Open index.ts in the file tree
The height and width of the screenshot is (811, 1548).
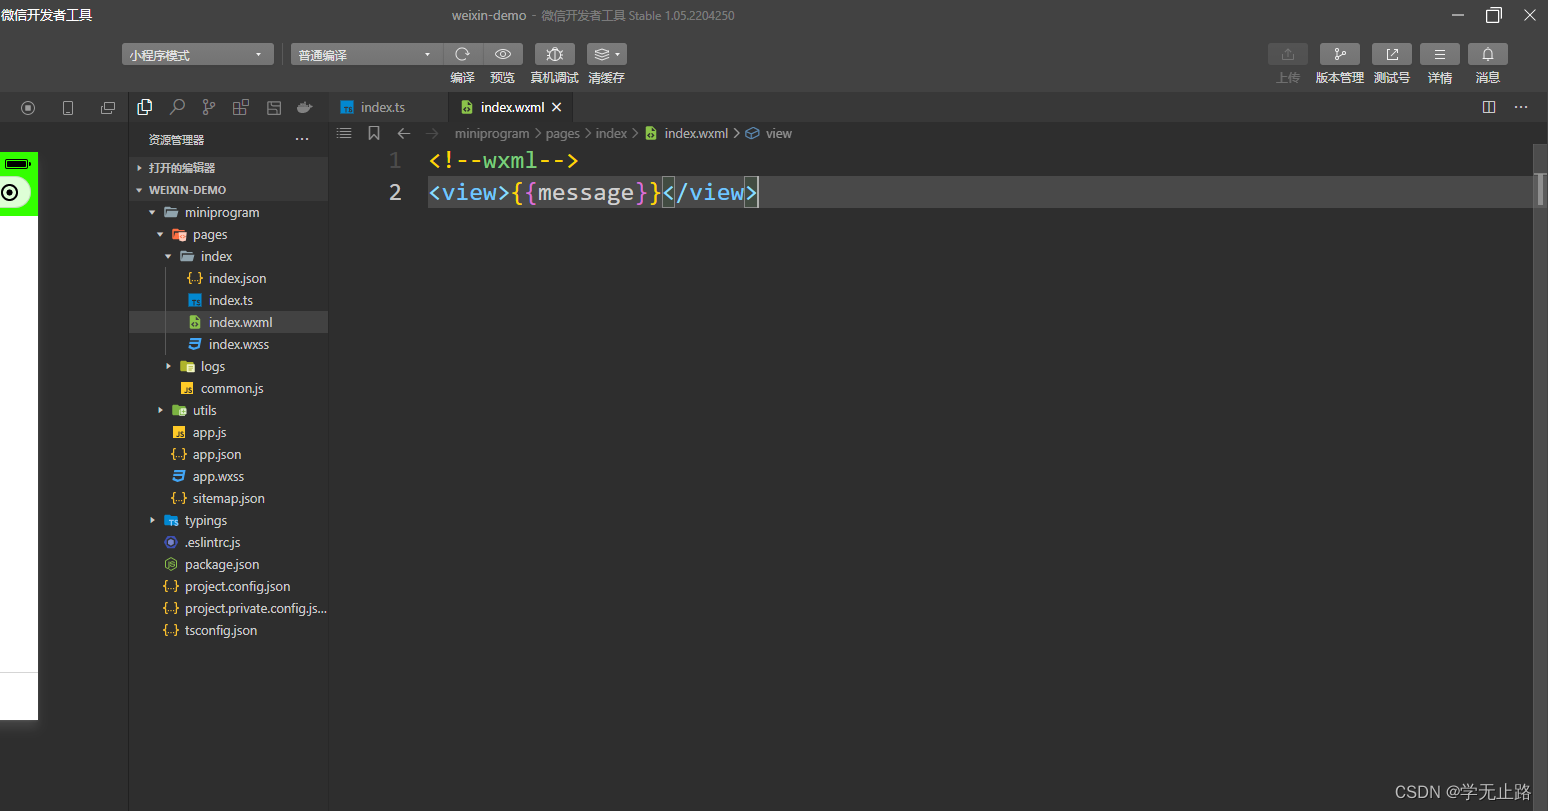[x=228, y=300]
